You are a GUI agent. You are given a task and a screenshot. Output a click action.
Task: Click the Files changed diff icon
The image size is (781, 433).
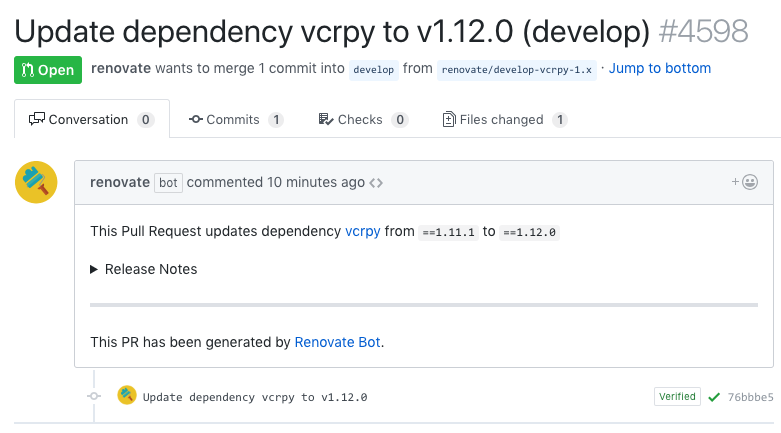(449, 120)
